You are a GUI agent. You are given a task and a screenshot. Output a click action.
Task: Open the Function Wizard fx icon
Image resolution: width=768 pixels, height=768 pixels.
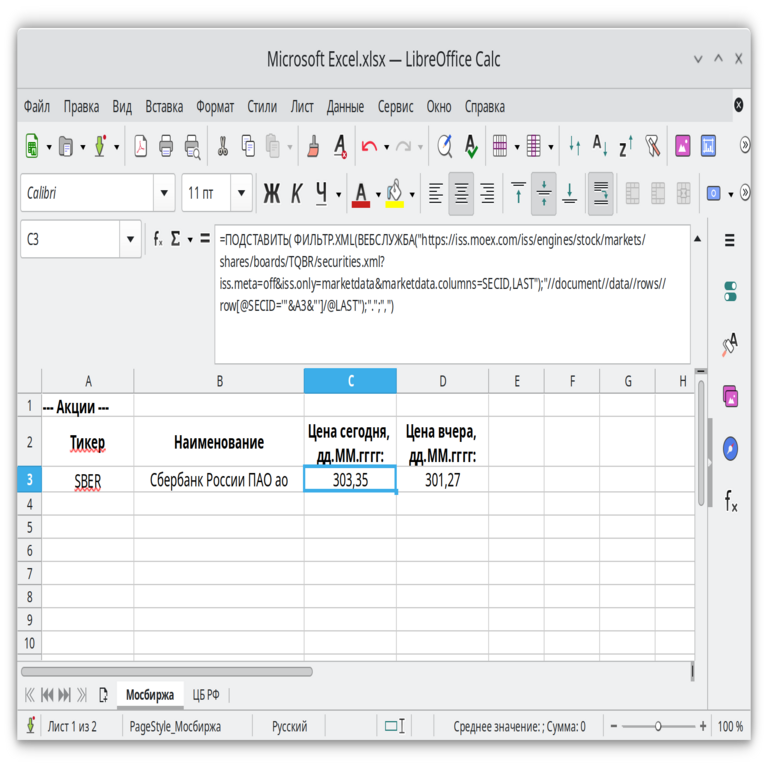coord(158,239)
